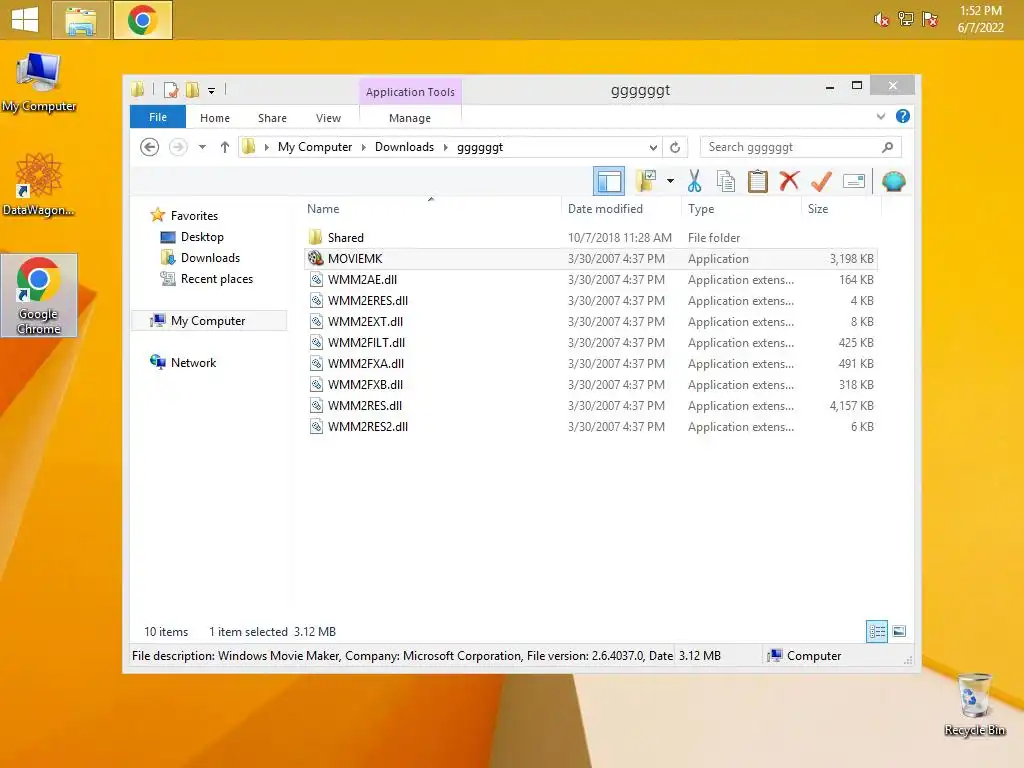Image resolution: width=1024 pixels, height=768 pixels.
Task: Expand the ribbon with the chevron
Action: tap(880, 116)
